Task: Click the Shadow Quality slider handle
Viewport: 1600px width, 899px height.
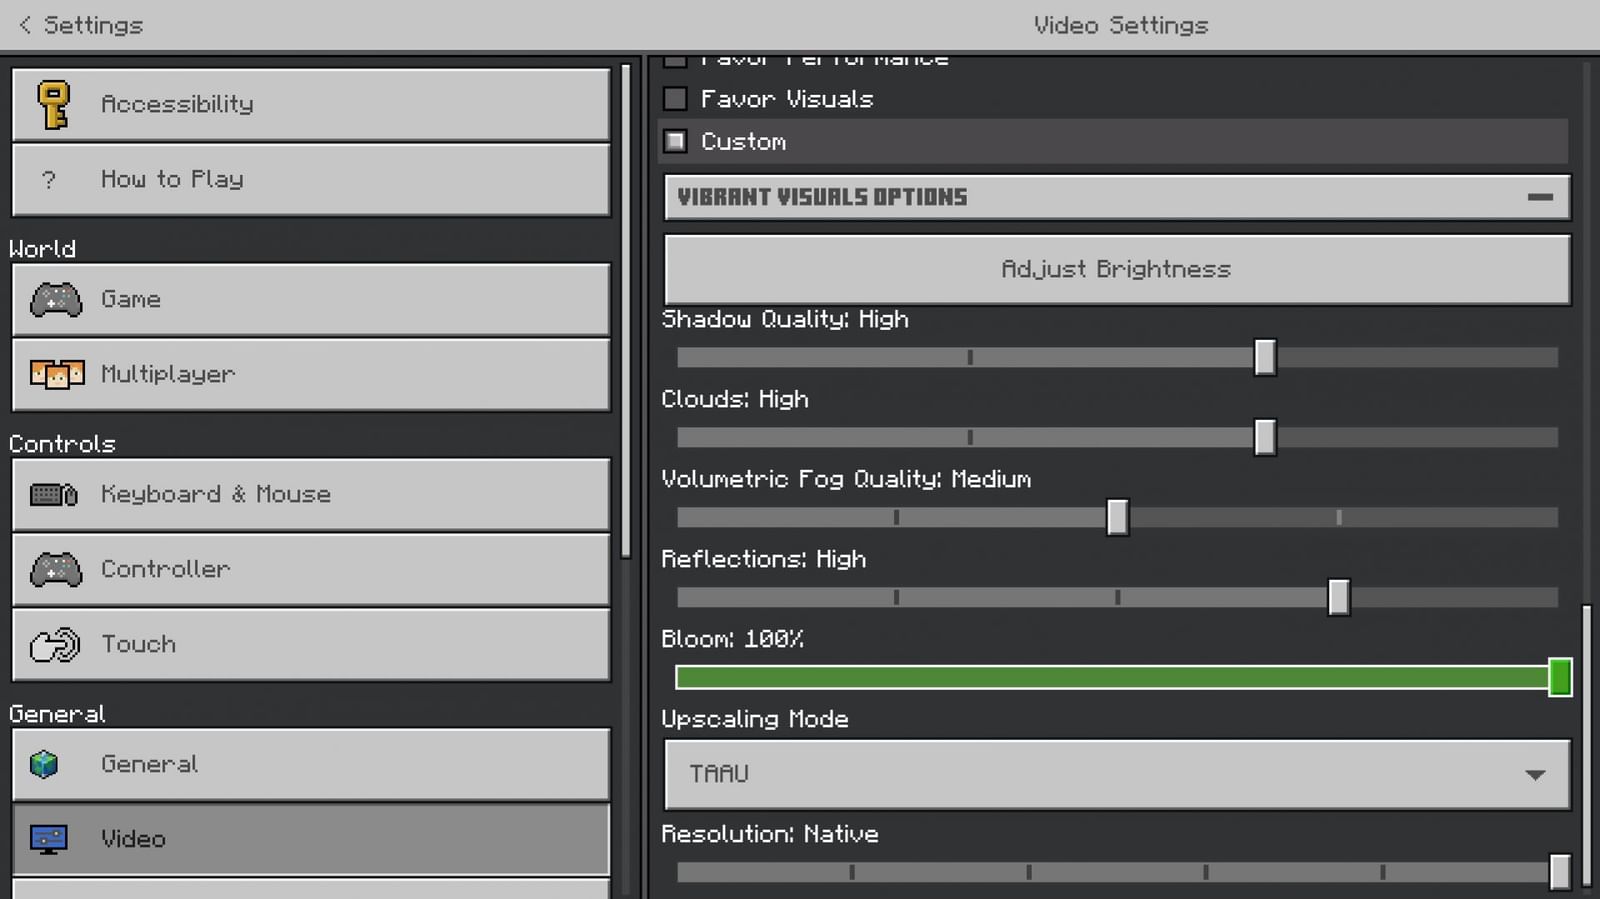Action: click(1265, 357)
